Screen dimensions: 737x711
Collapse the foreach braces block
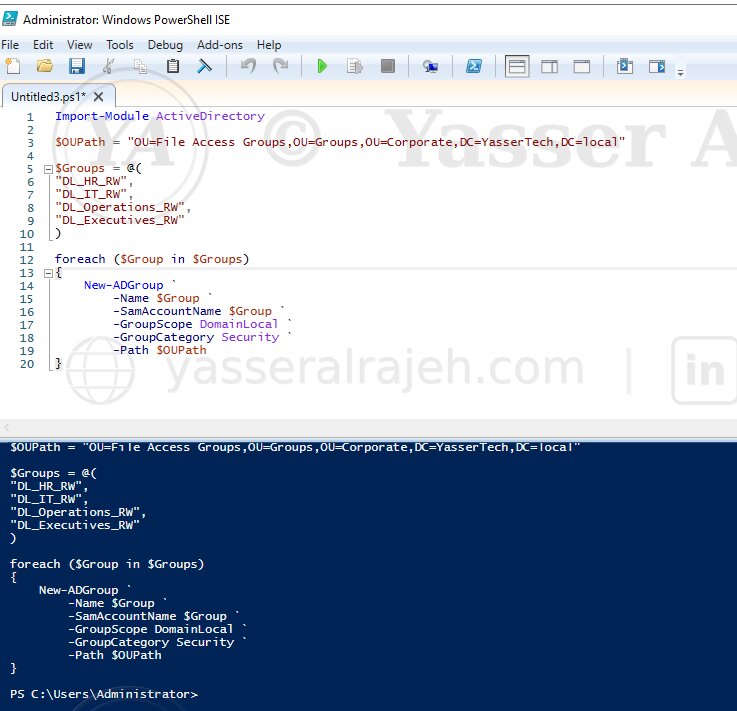click(48, 273)
